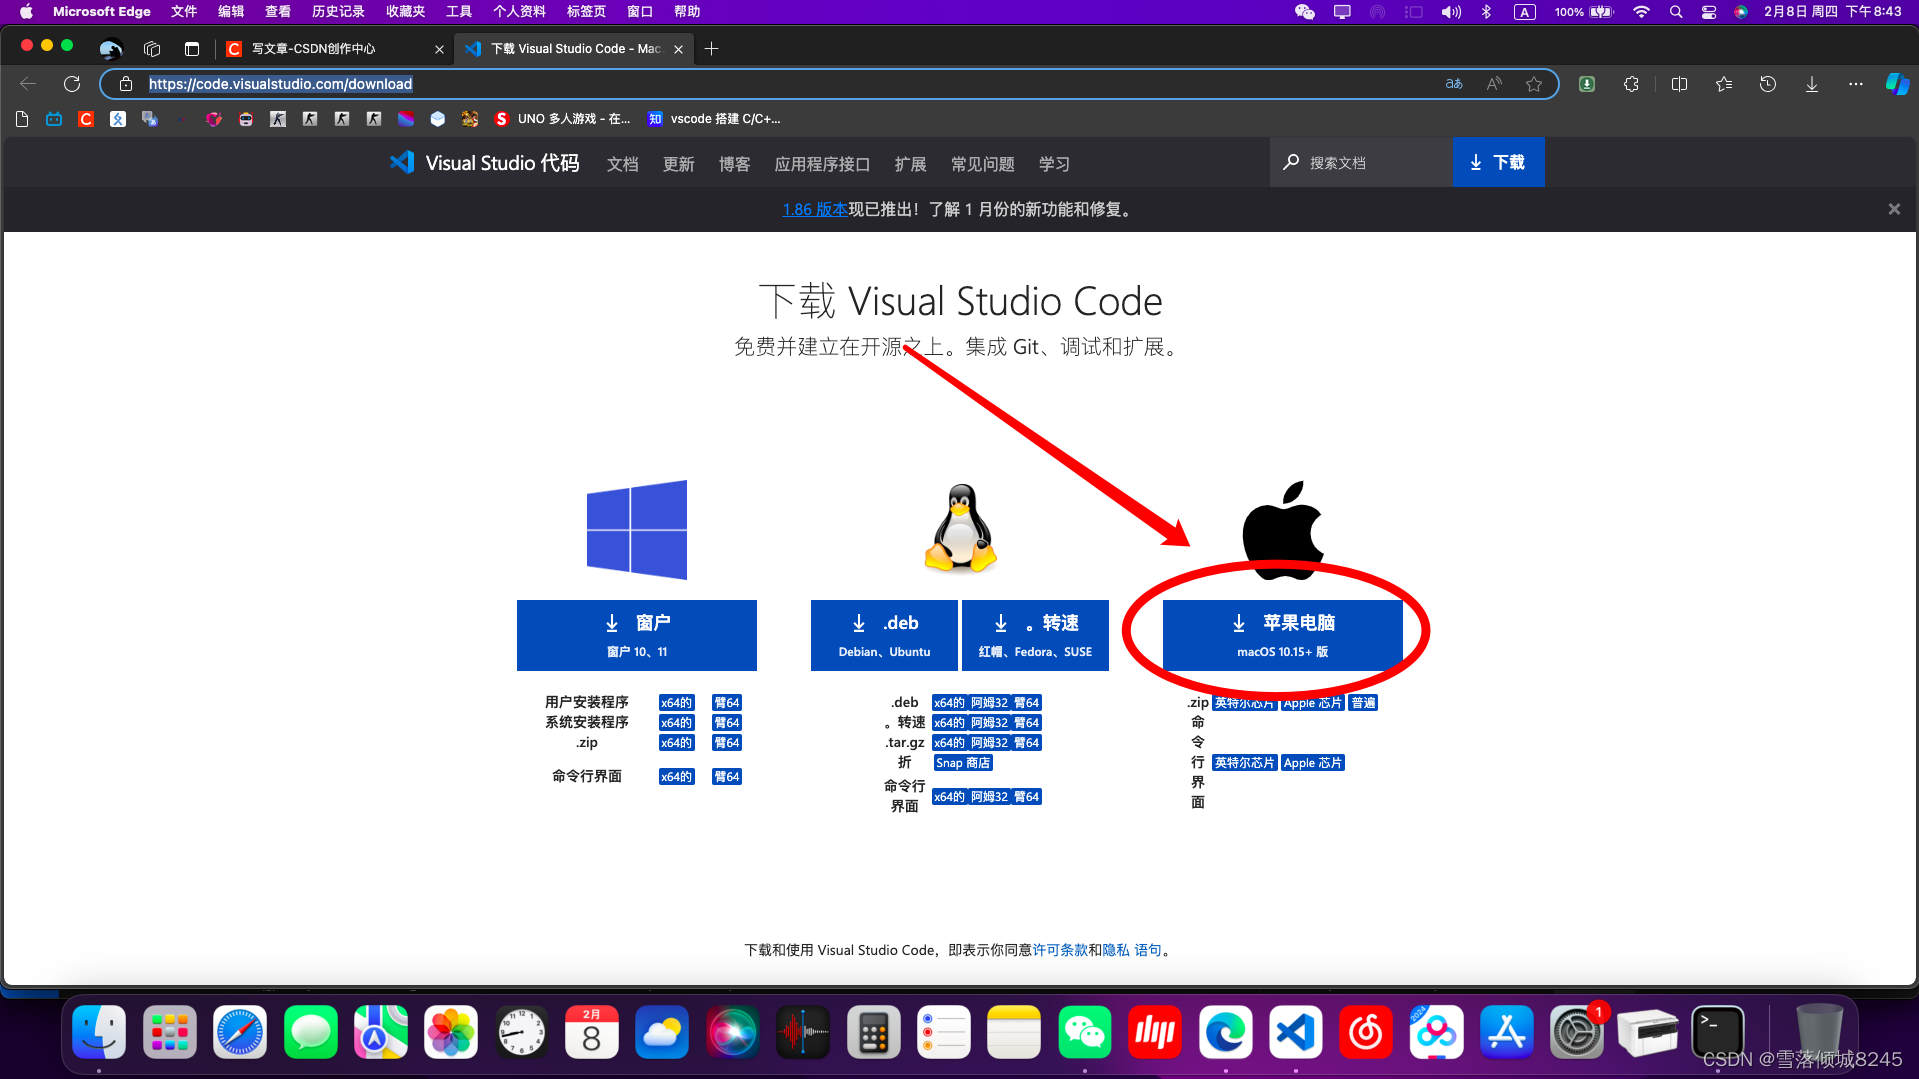Open Control Center in the menu bar

coord(1709,12)
